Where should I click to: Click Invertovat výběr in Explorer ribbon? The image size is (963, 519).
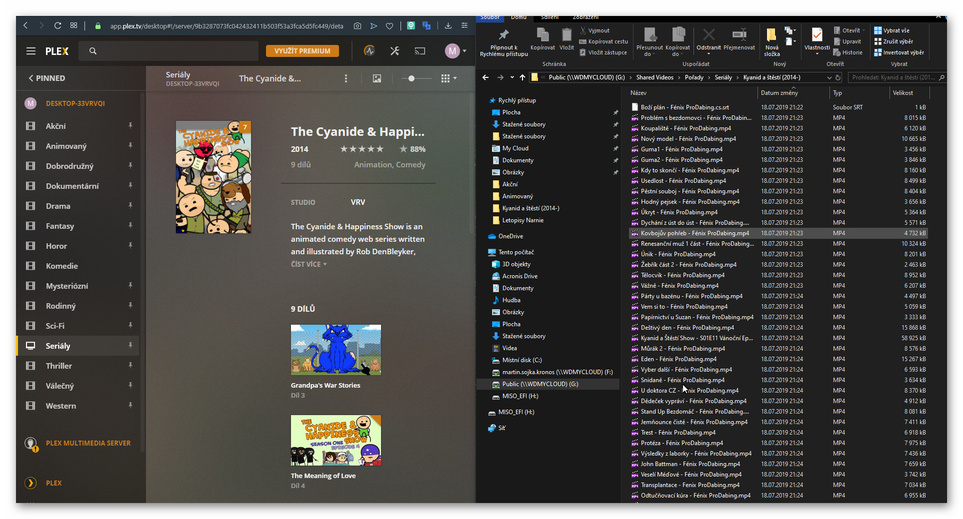coord(899,52)
